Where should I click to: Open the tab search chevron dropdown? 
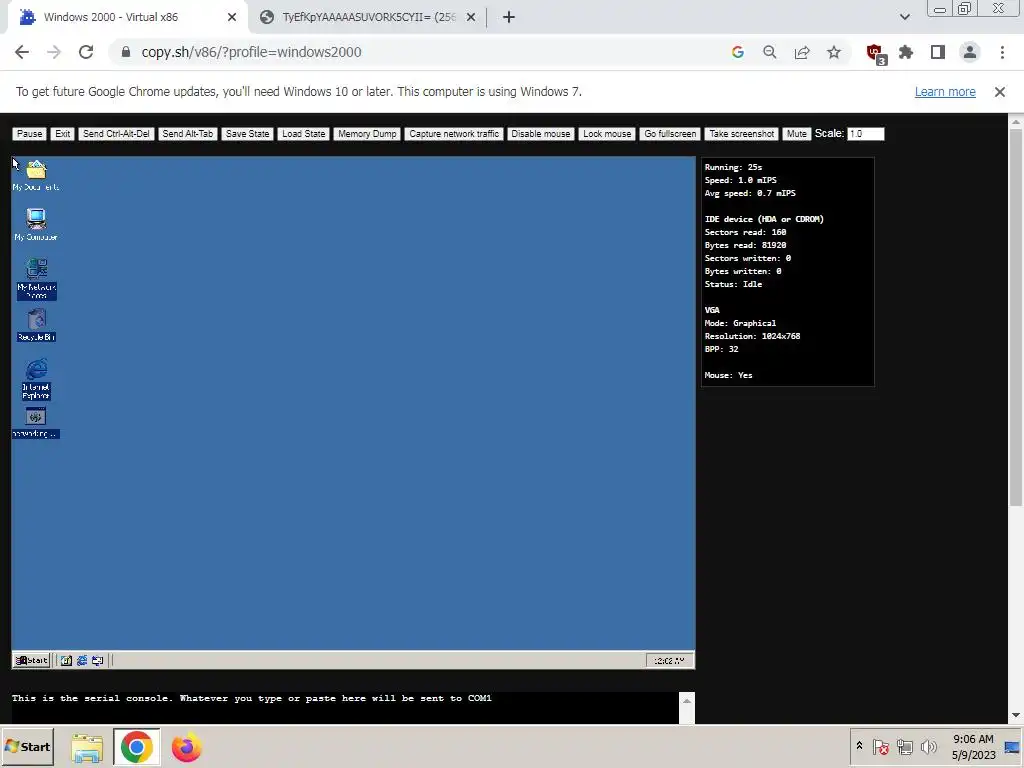(904, 17)
